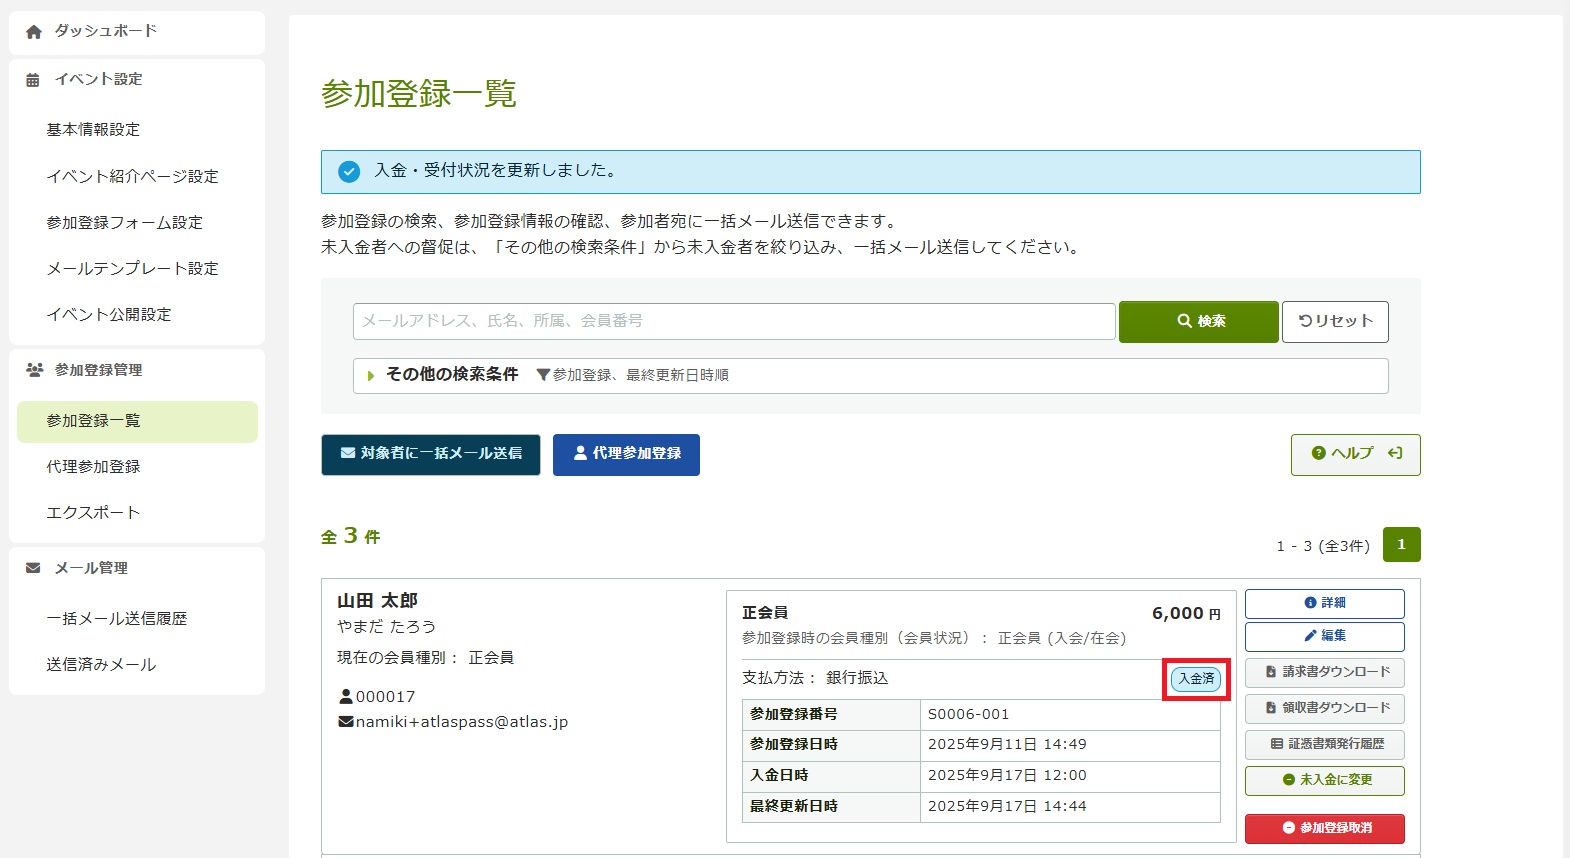
Task: Click the person icon next to 000017
Action: tap(346, 697)
